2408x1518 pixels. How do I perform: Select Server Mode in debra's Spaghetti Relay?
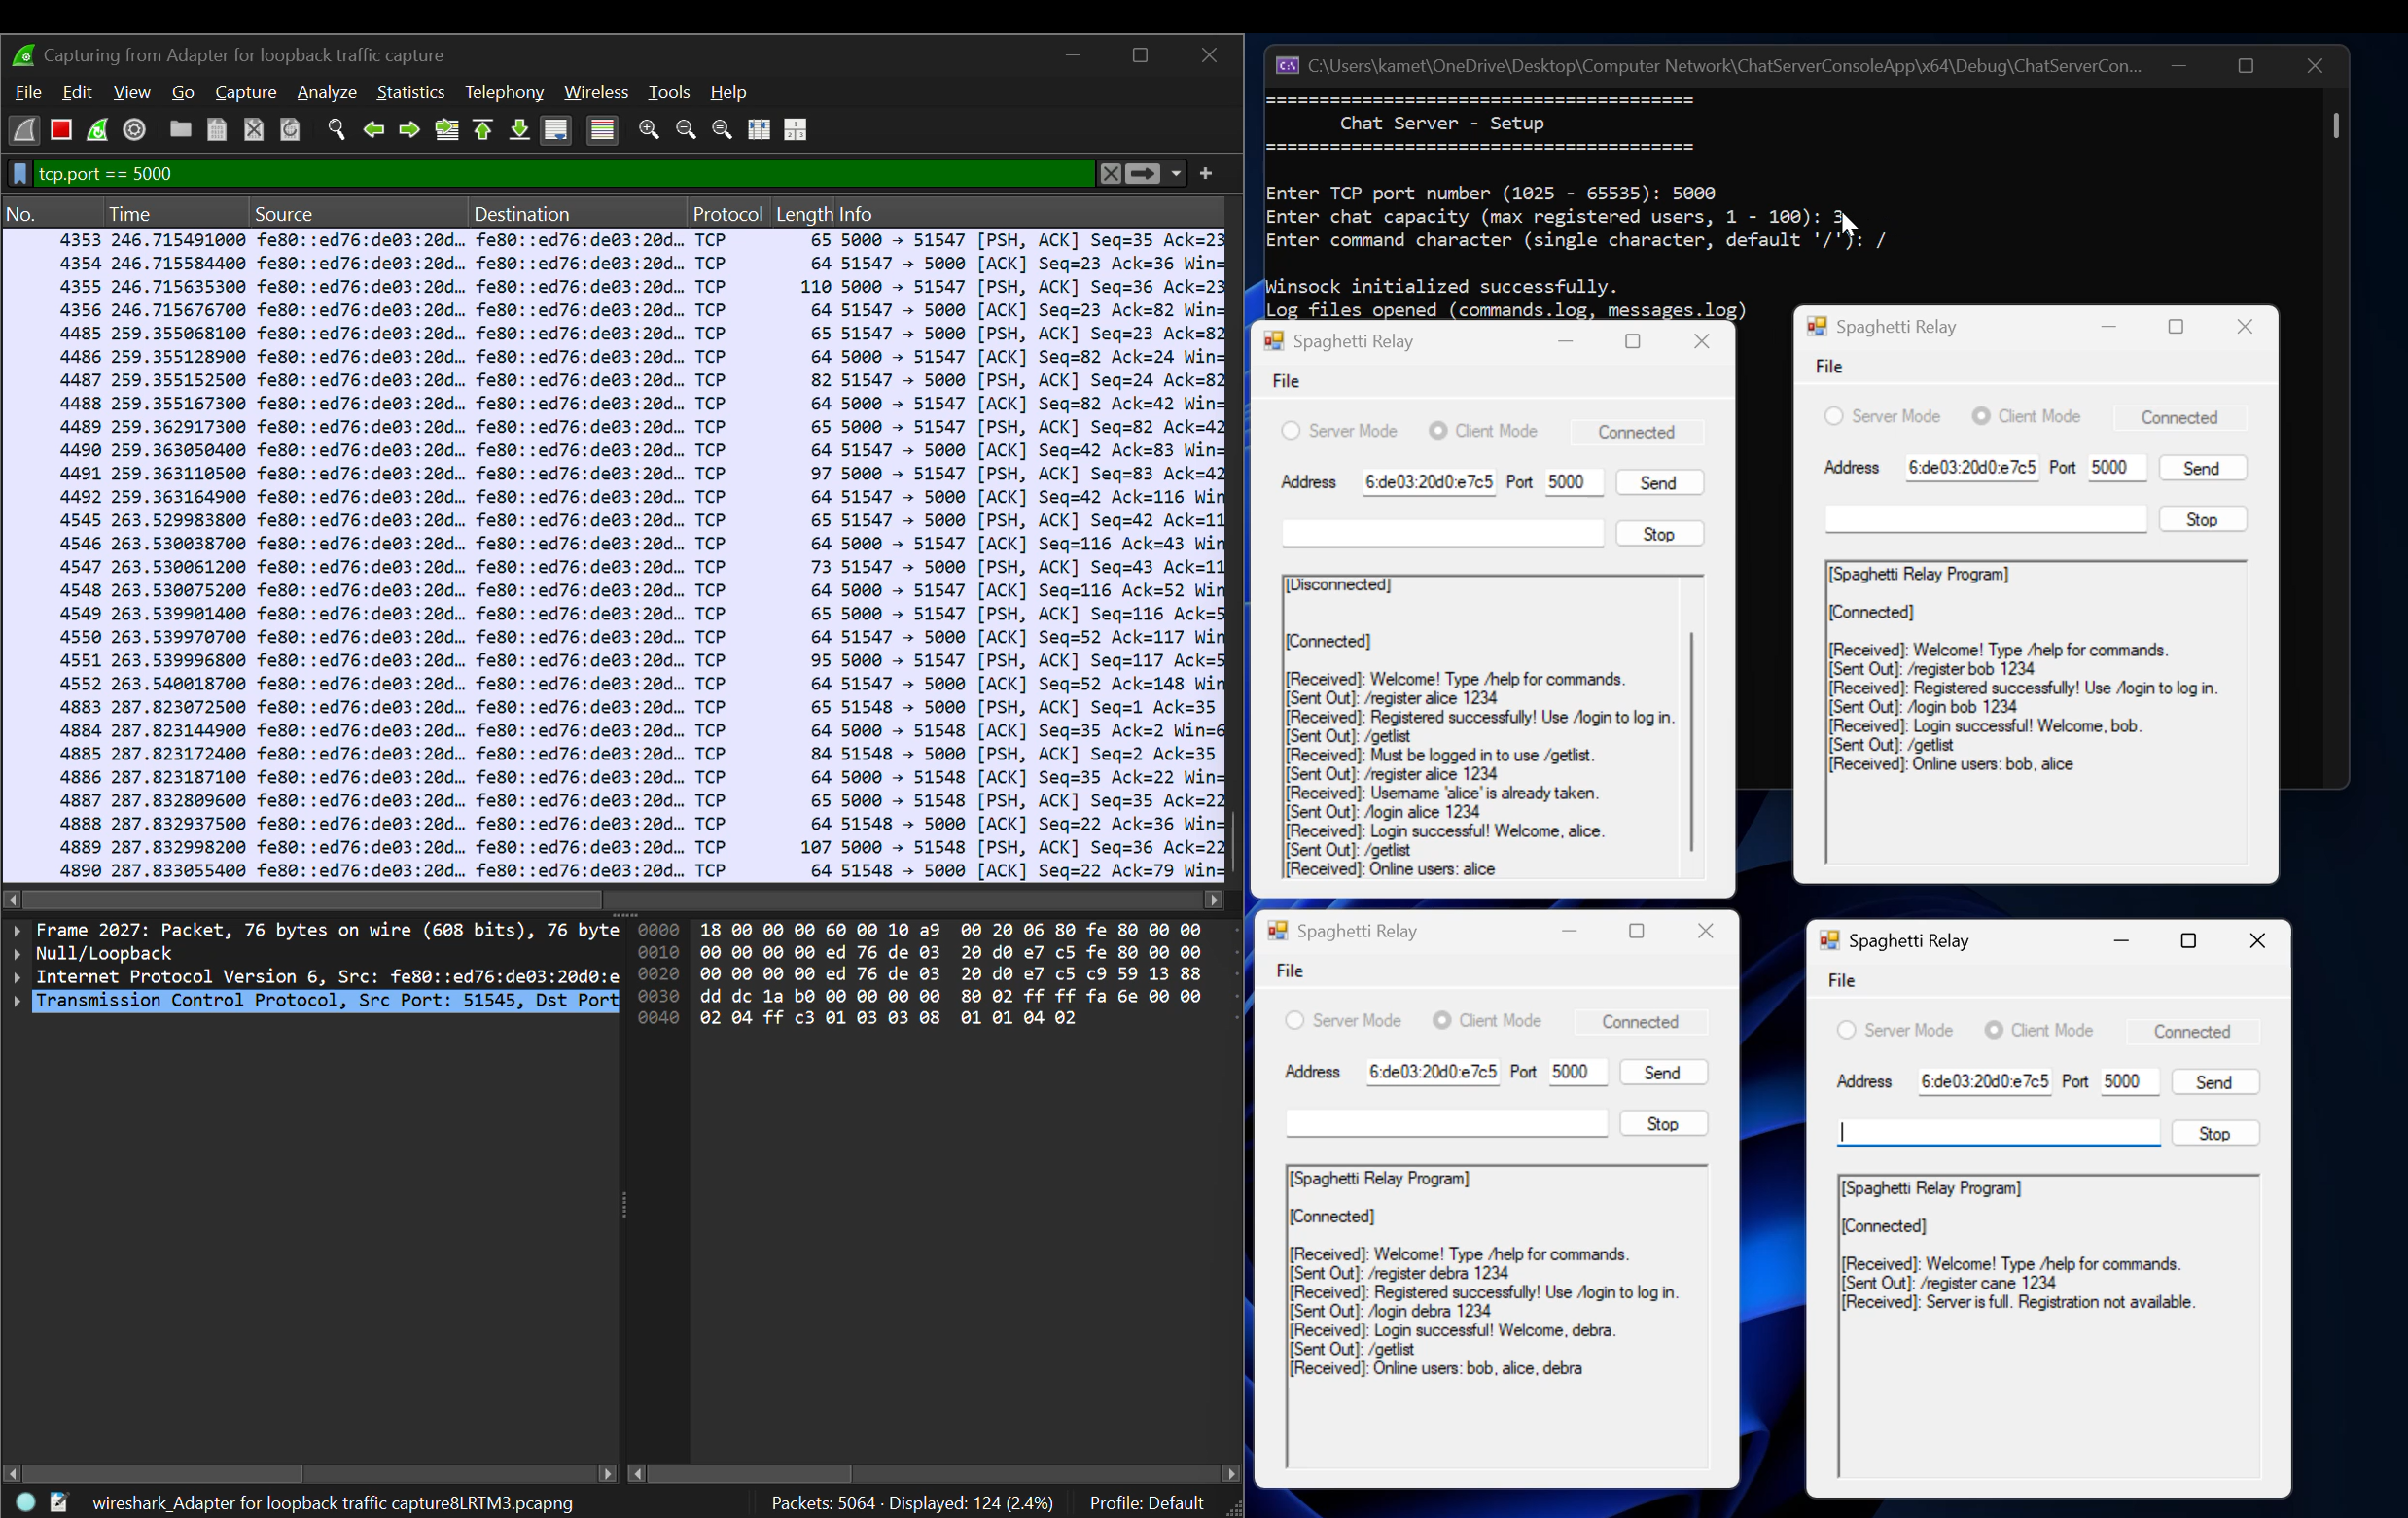(x=1343, y=1021)
